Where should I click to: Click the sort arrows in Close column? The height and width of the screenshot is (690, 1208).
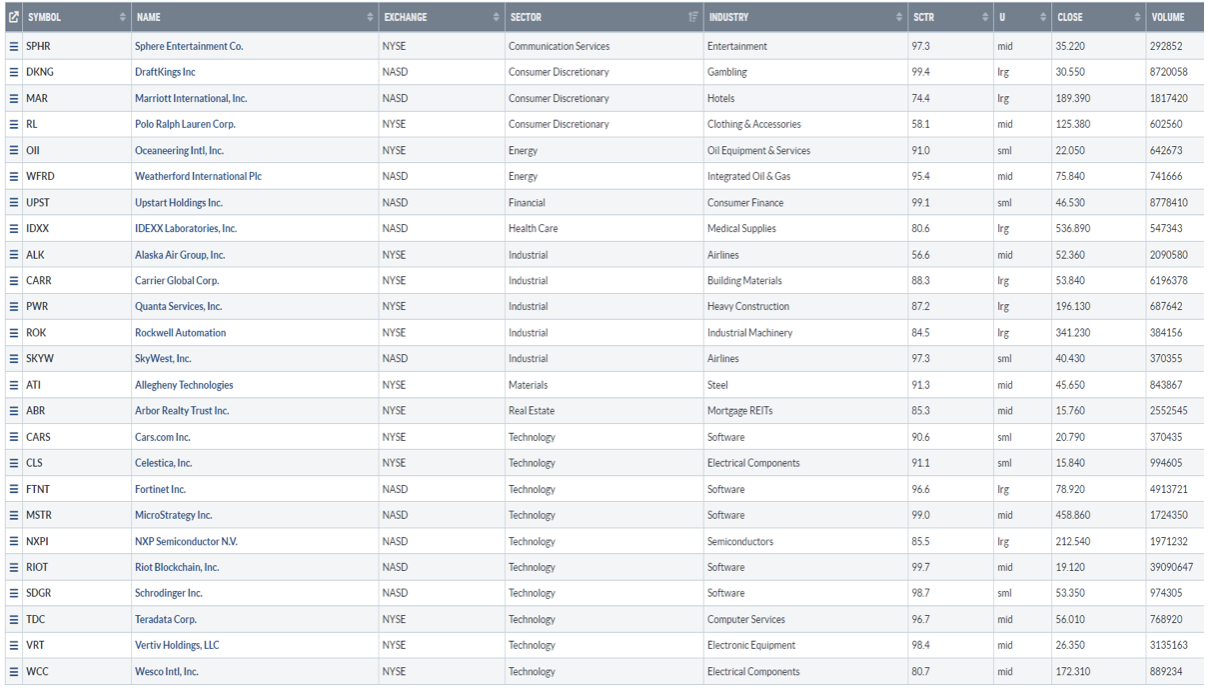click(1137, 17)
